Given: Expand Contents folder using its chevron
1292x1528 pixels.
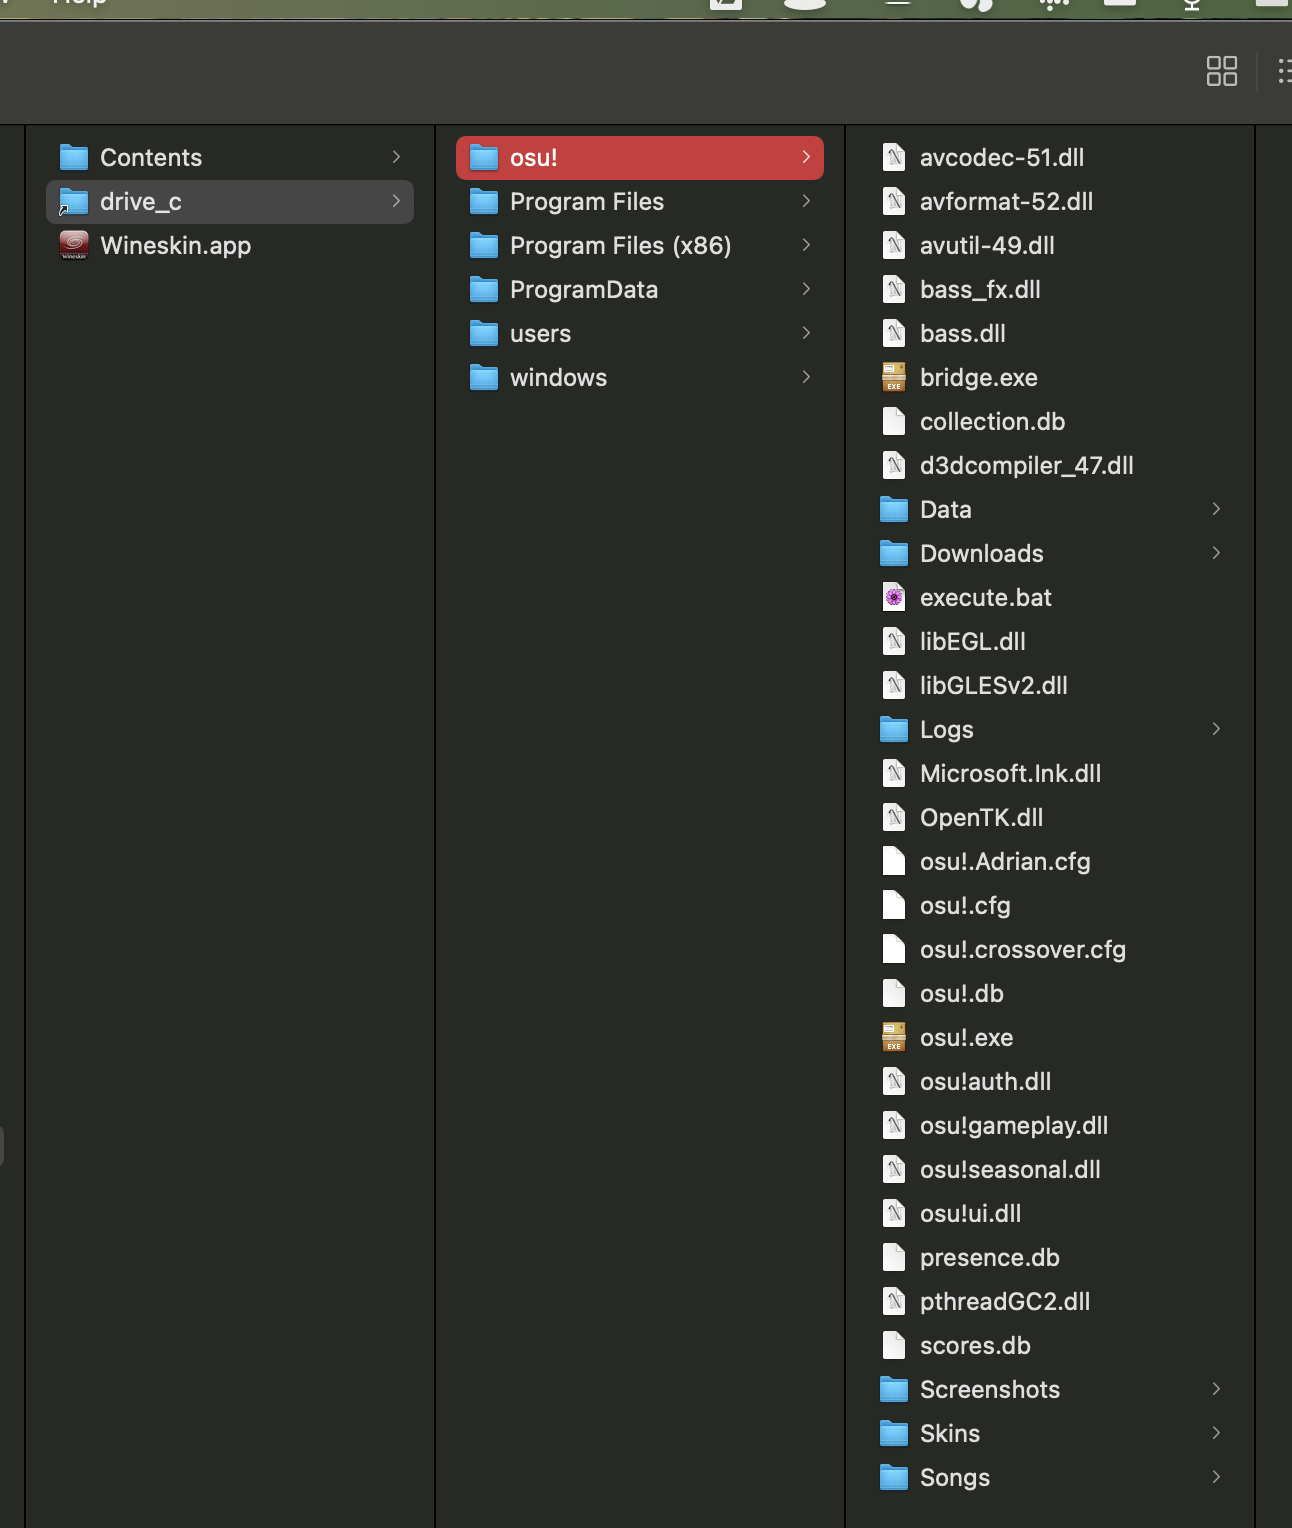Looking at the screenshot, I should (x=396, y=157).
